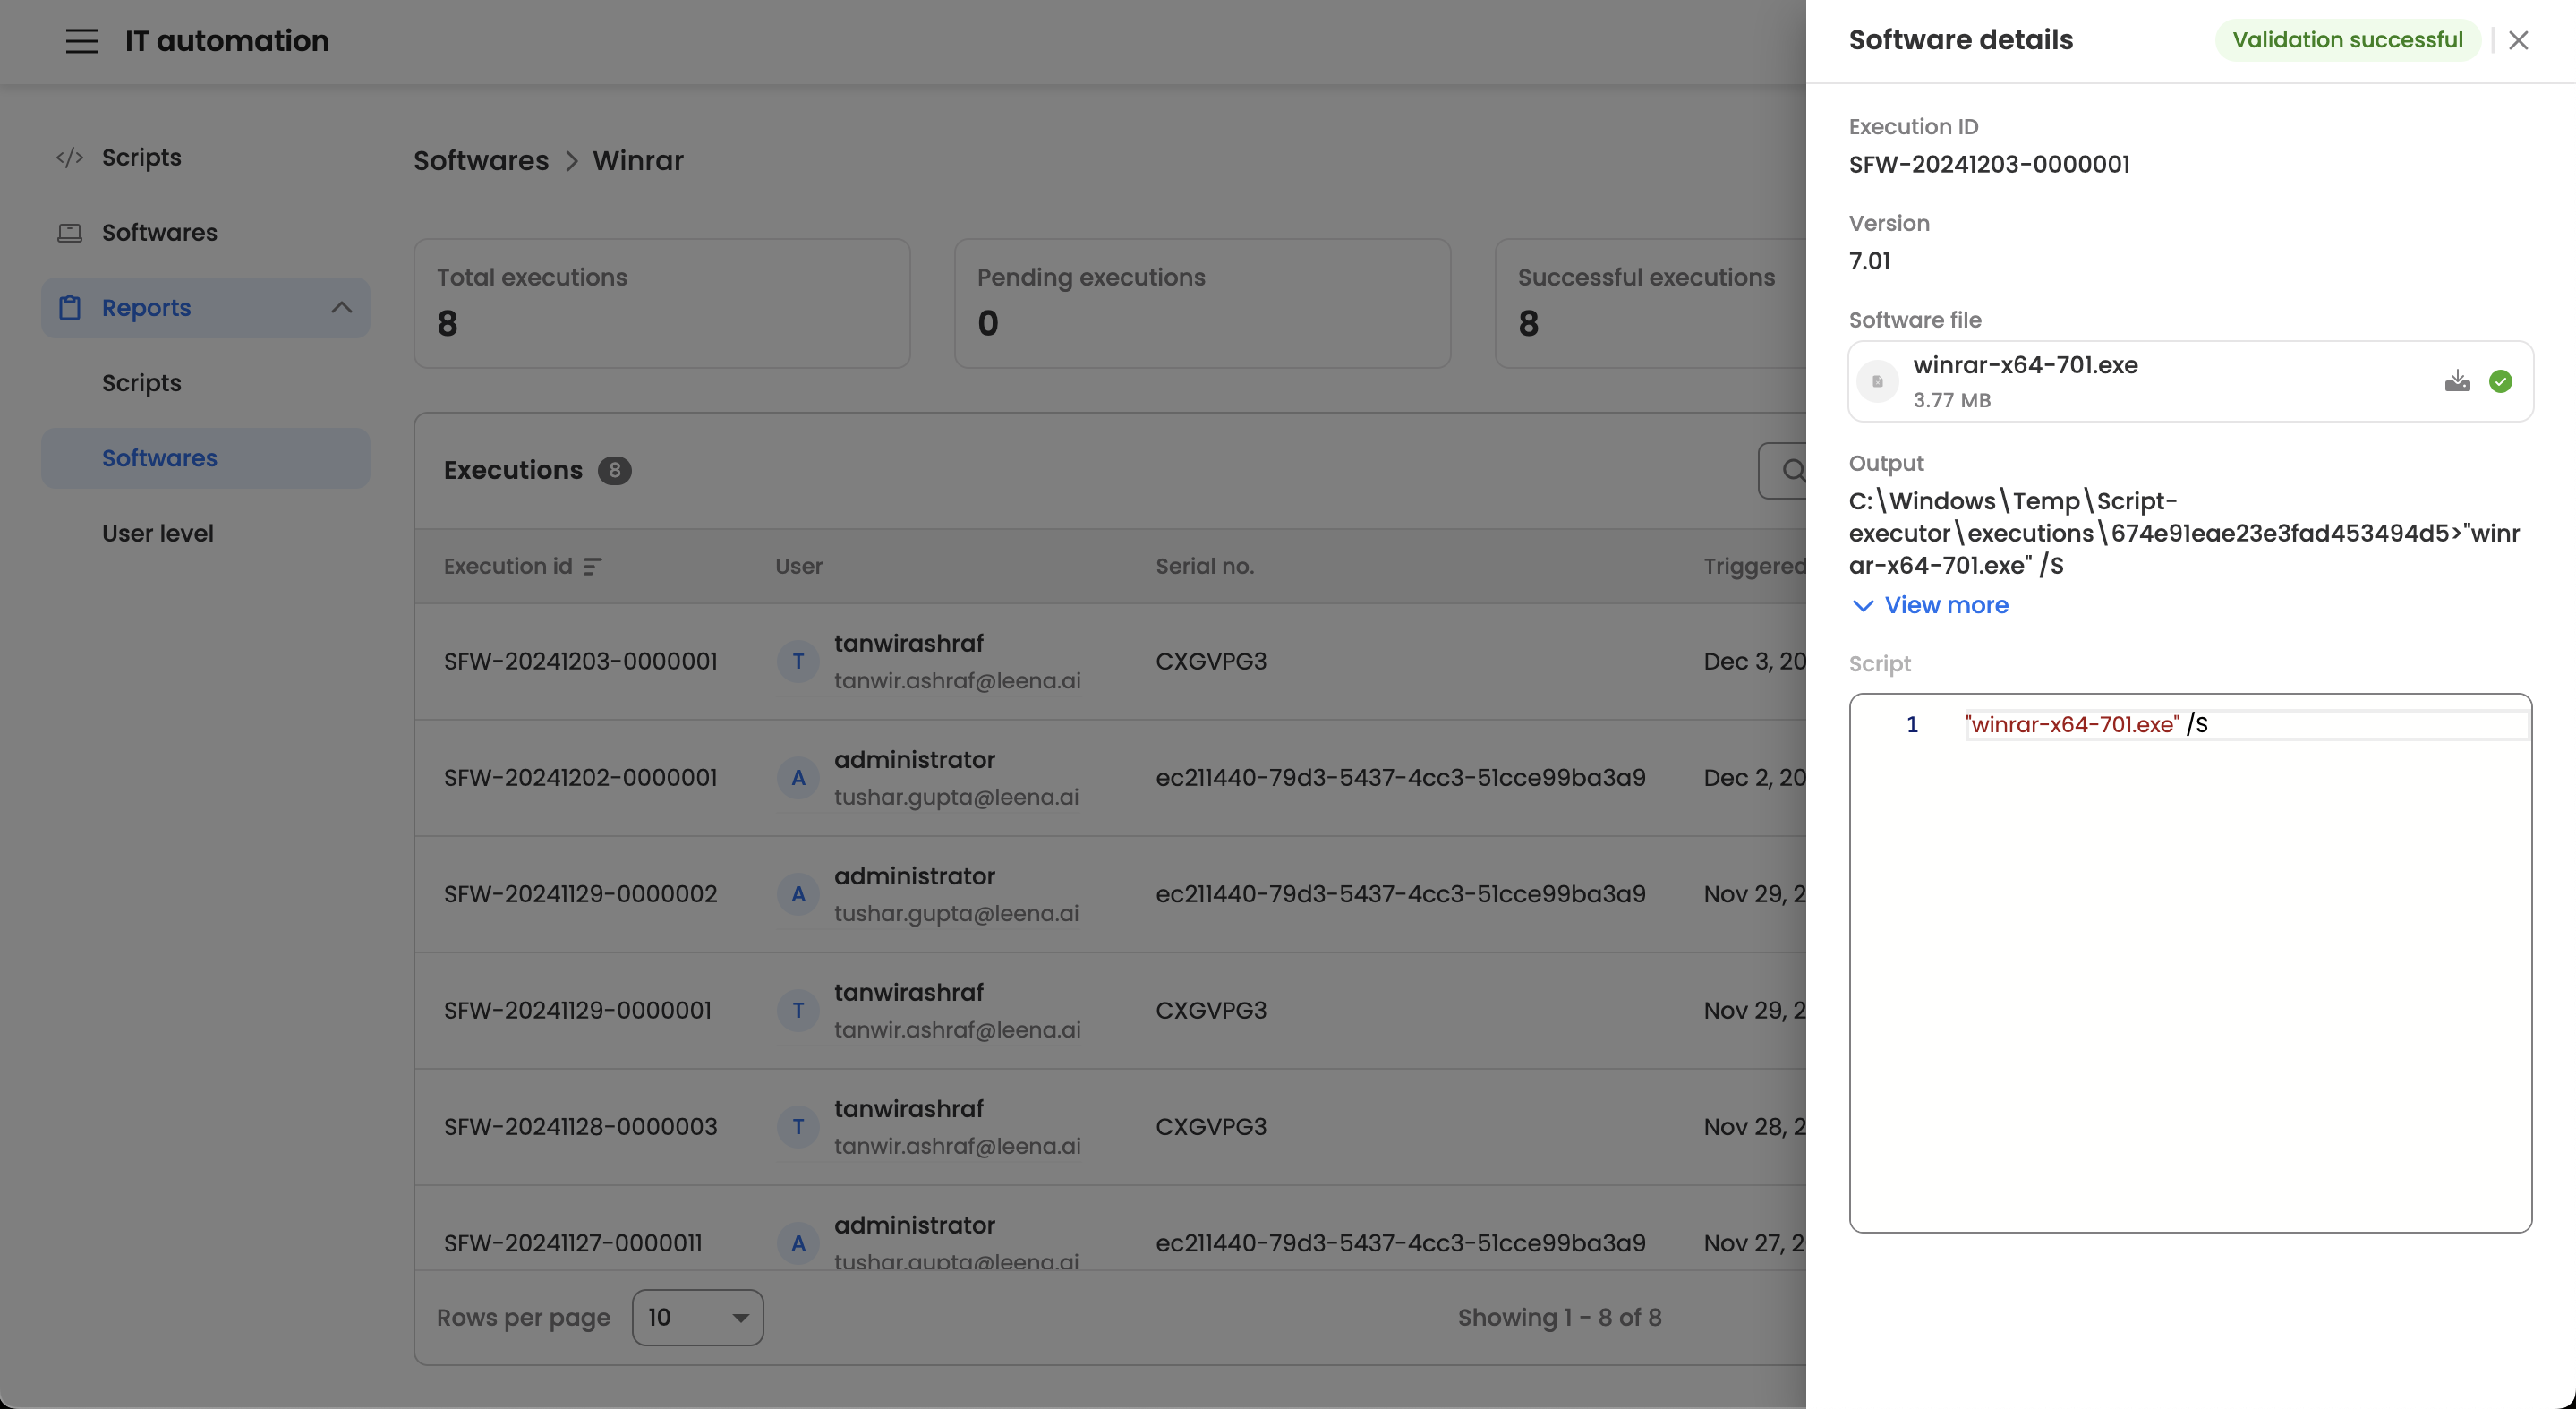The image size is (2576, 1409).
Task: Collapse the Reports section chevron
Action: [x=341, y=308]
